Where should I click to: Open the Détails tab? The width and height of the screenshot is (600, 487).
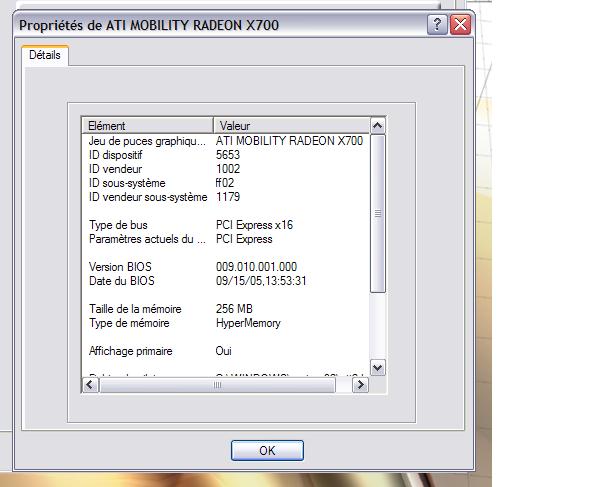[x=45, y=55]
